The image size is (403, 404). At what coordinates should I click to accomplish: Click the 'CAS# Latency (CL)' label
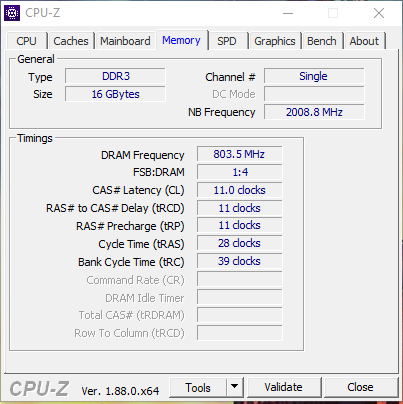coord(138,190)
